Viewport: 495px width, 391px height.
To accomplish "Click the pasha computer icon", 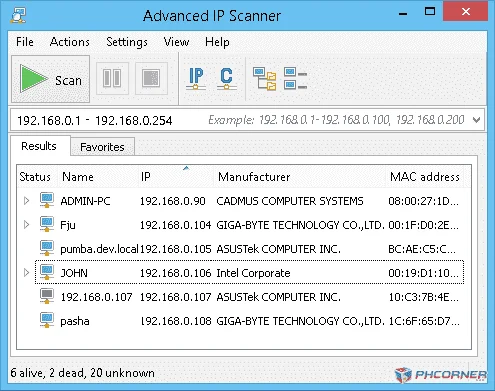I will point(47,320).
